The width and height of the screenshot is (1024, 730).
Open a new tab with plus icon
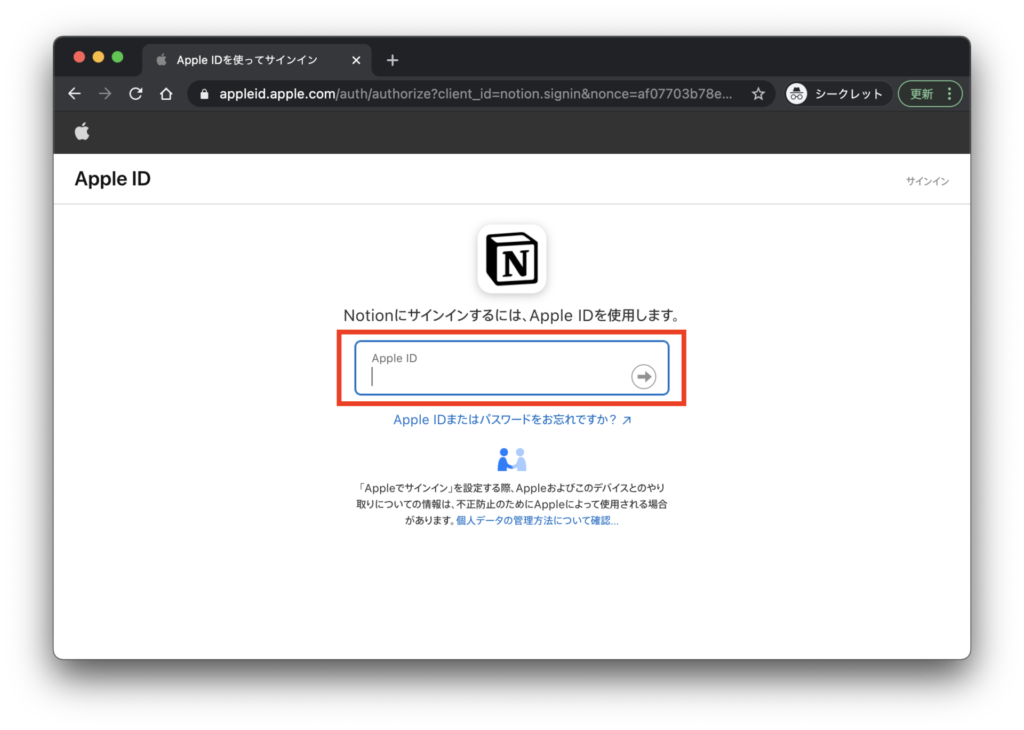coord(392,60)
